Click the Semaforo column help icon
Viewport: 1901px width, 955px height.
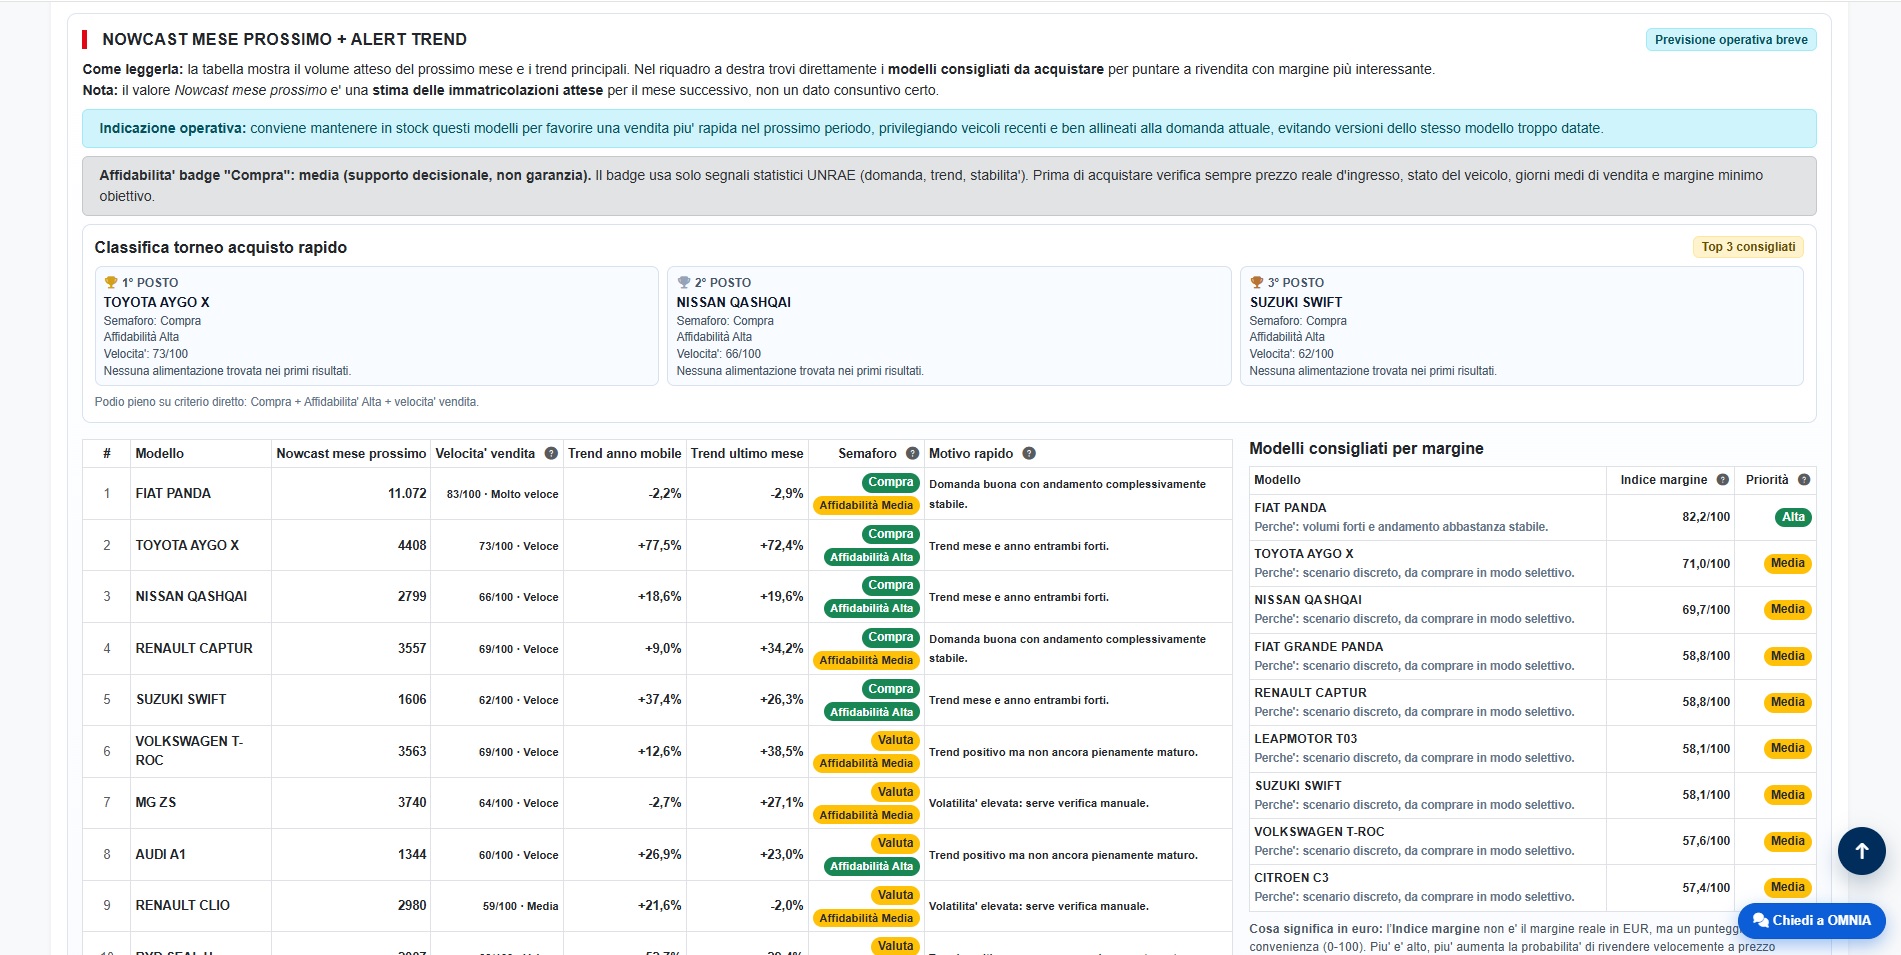pos(912,453)
